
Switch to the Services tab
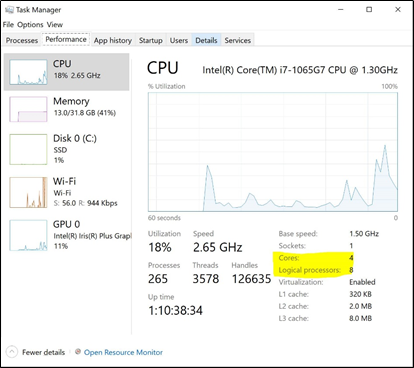click(238, 40)
